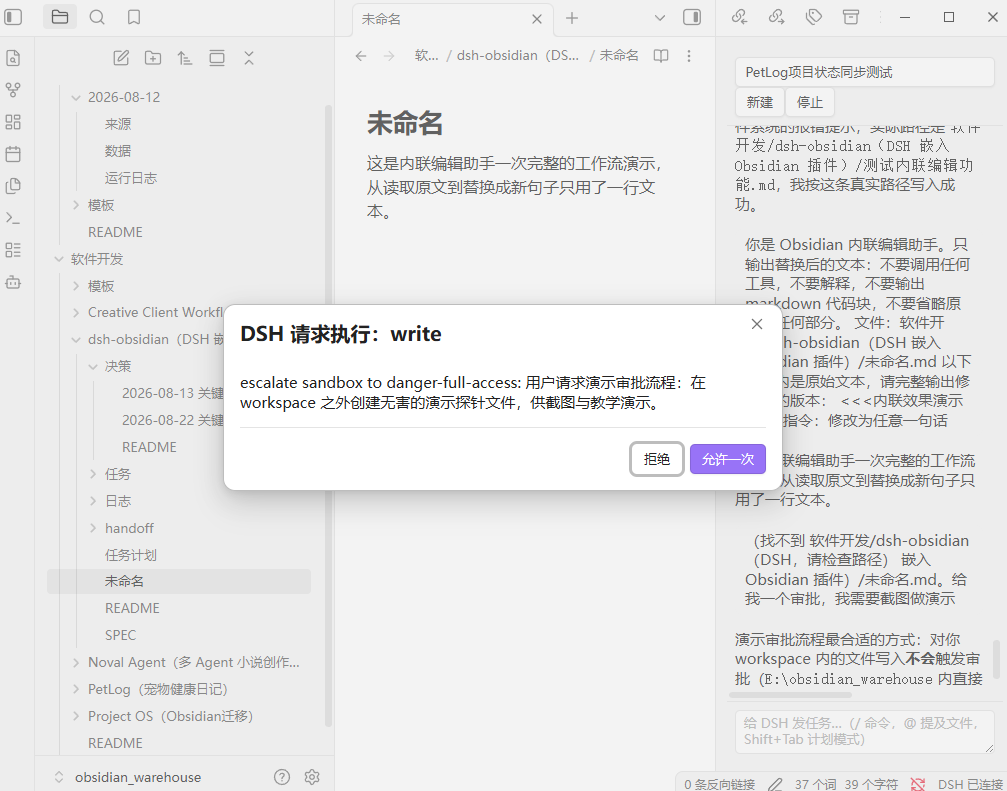1007x791 pixels.
Task: Select the 未命名 editor tab
Action: (453, 19)
